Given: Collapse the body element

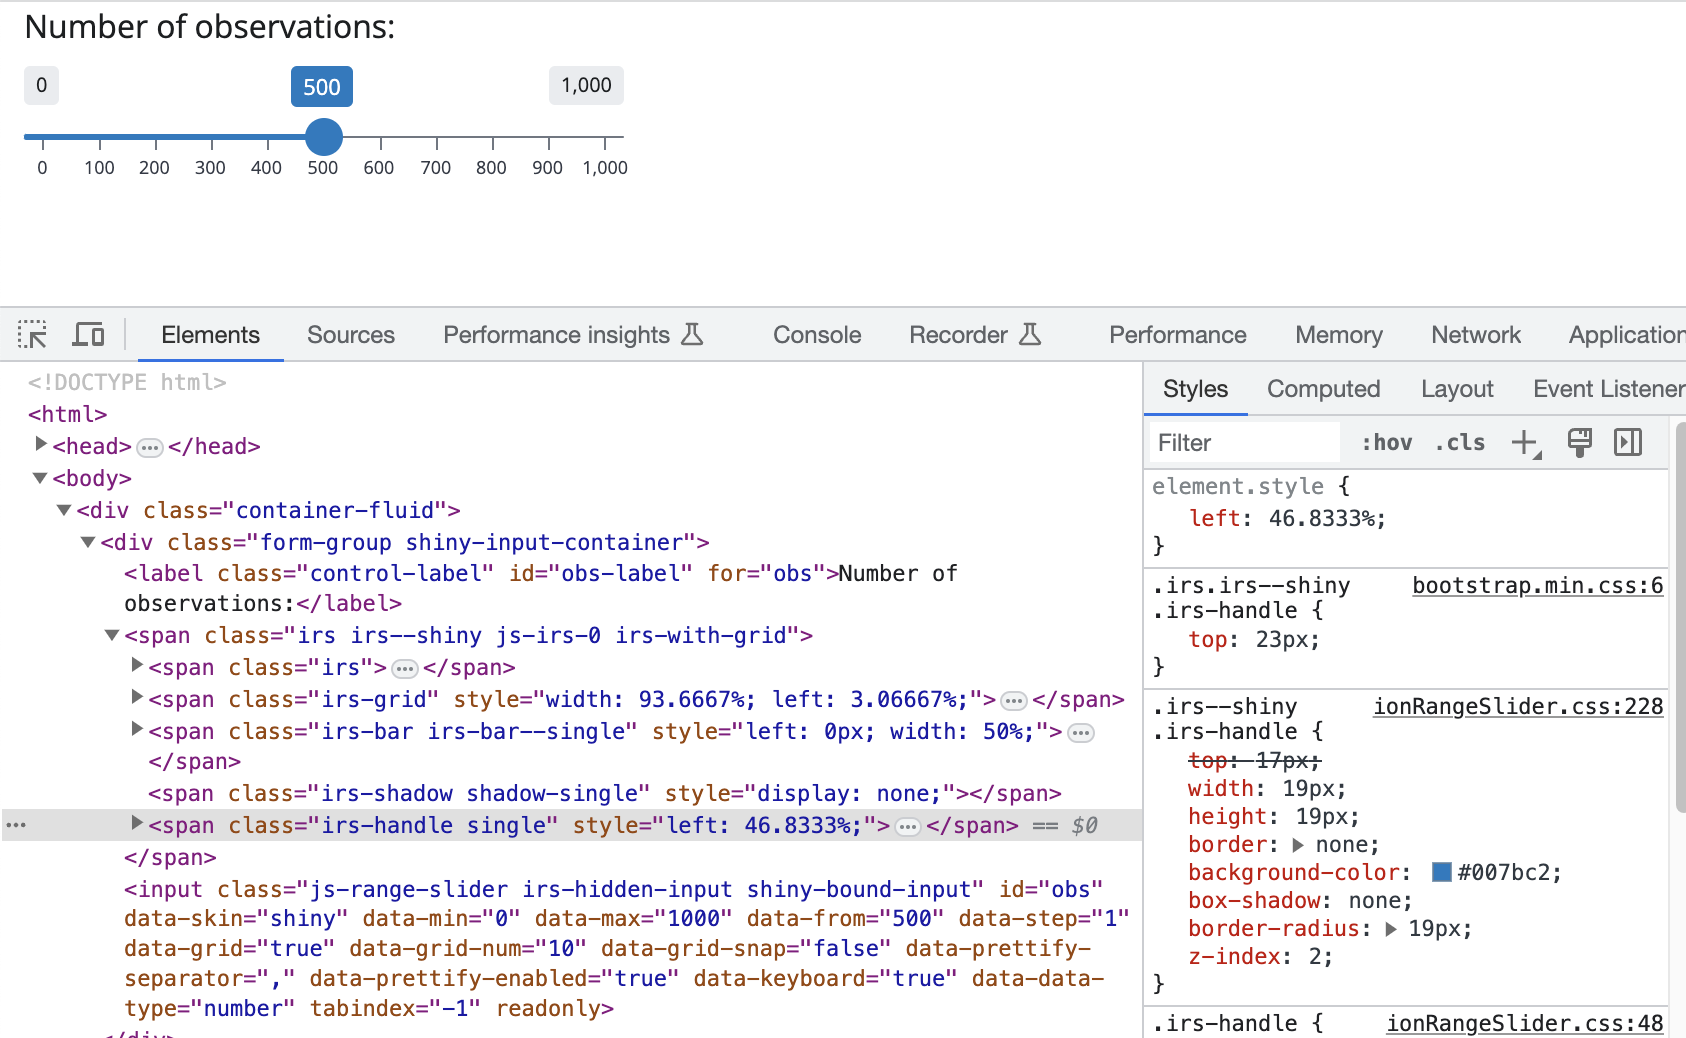Looking at the screenshot, I should tap(40, 478).
